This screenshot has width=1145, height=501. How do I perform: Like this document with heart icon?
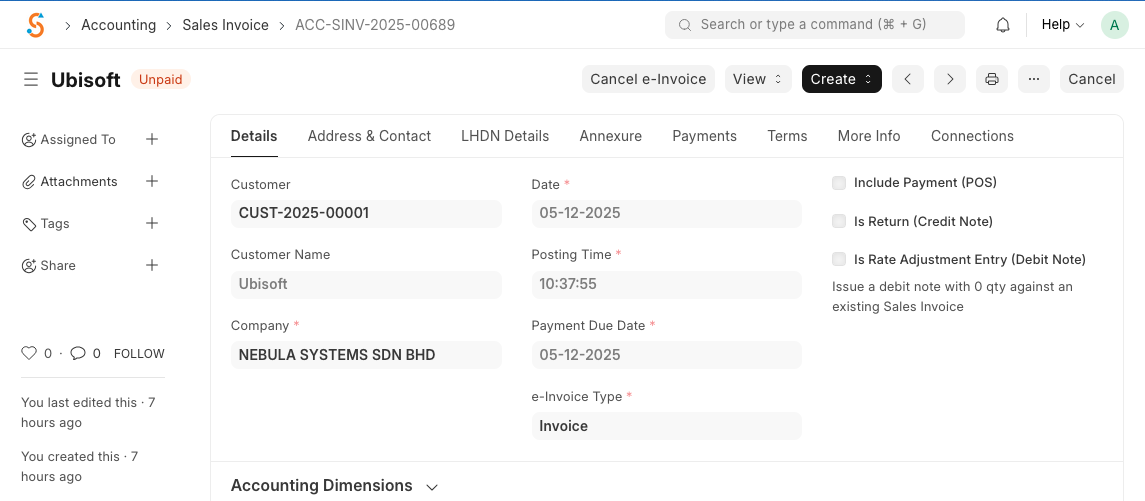(29, 353)
